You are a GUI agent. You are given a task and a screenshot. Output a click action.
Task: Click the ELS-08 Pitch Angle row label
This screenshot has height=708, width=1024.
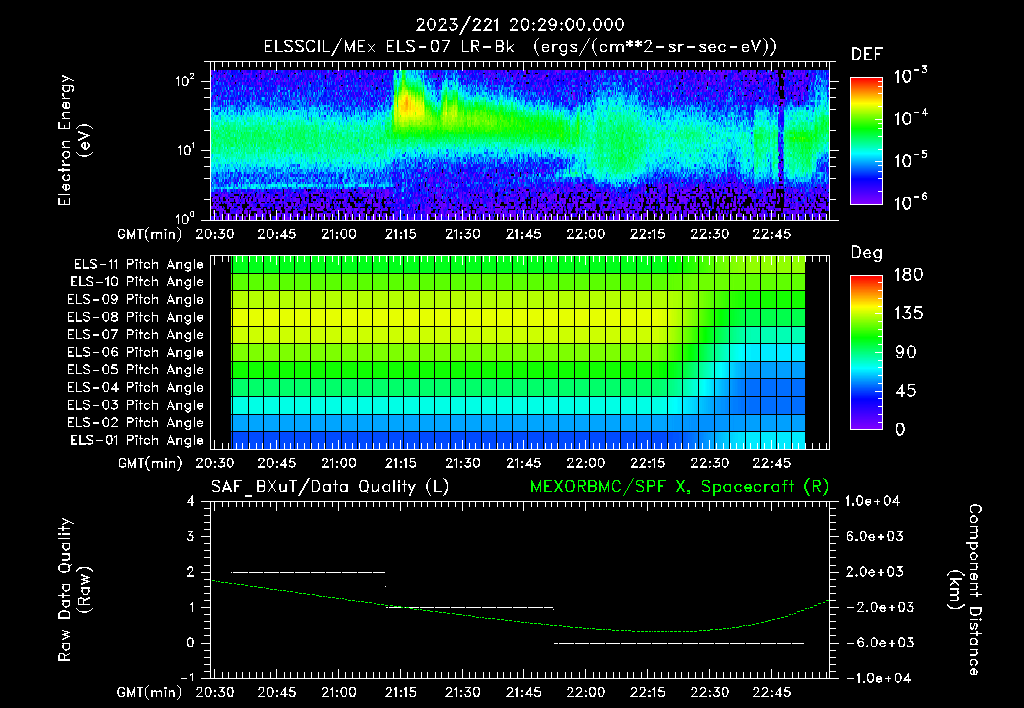coord(136,317)
